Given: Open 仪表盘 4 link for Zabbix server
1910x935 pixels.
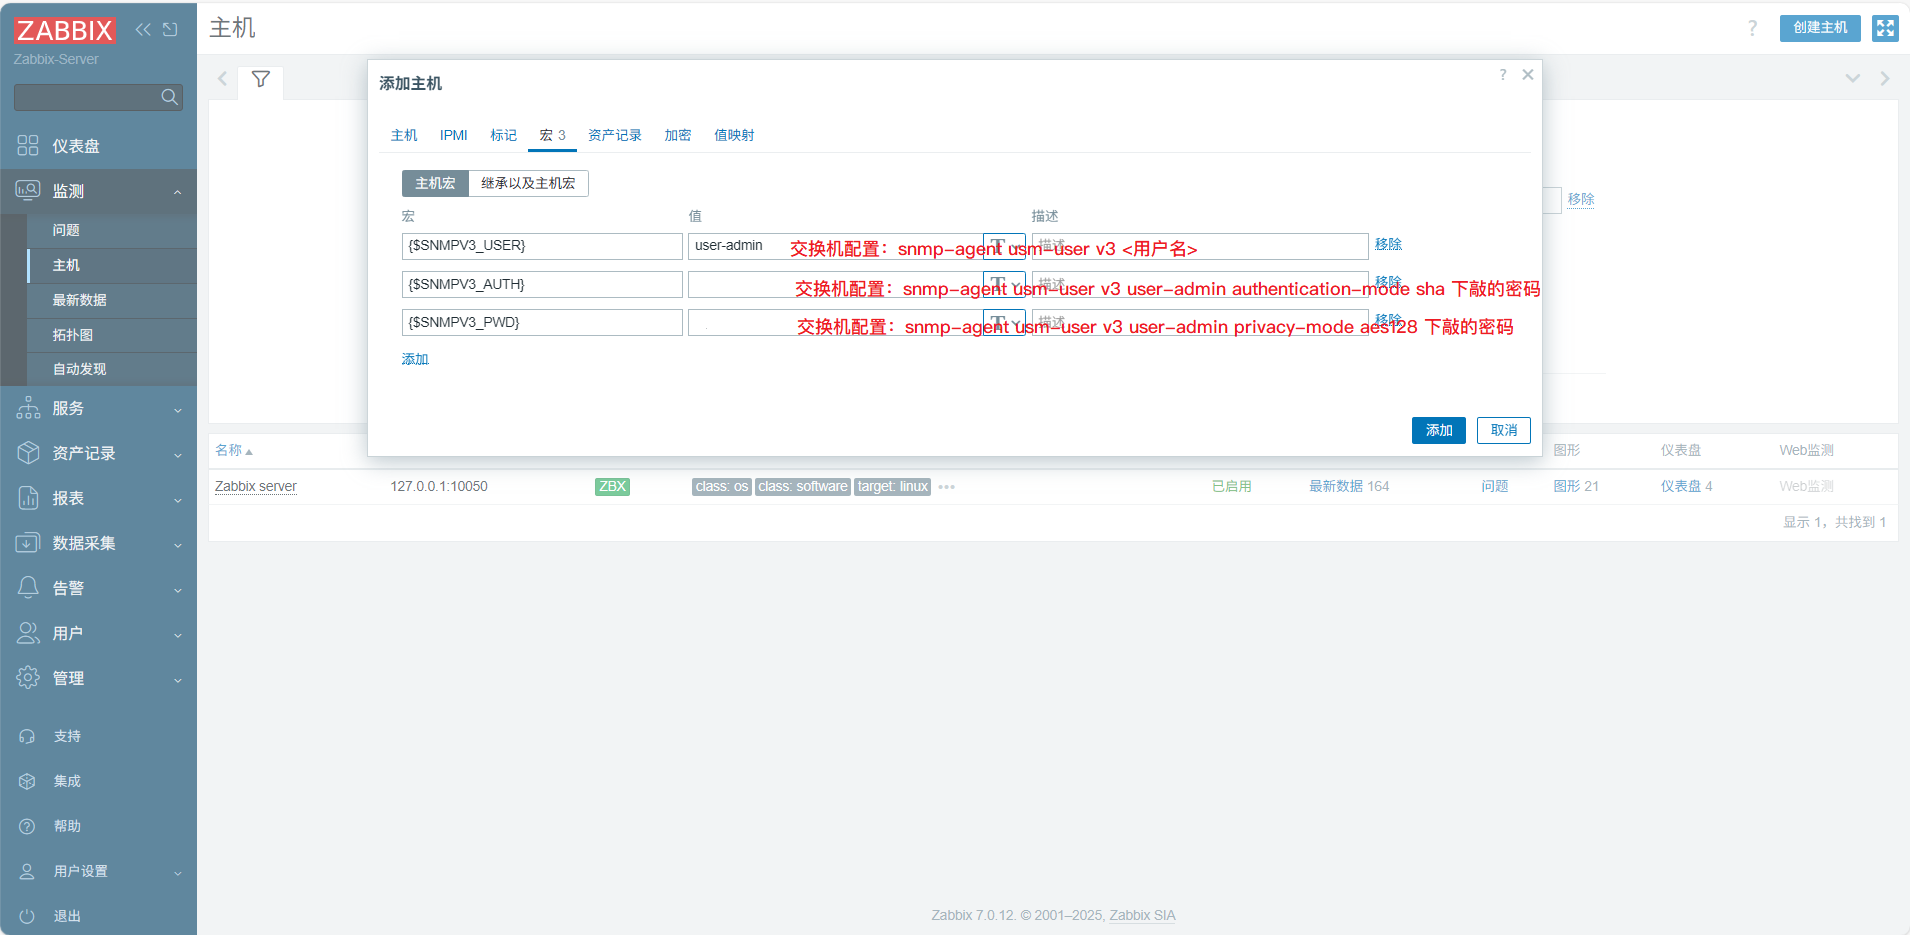Looking at the screenshot, I should tap(1687, 487).
